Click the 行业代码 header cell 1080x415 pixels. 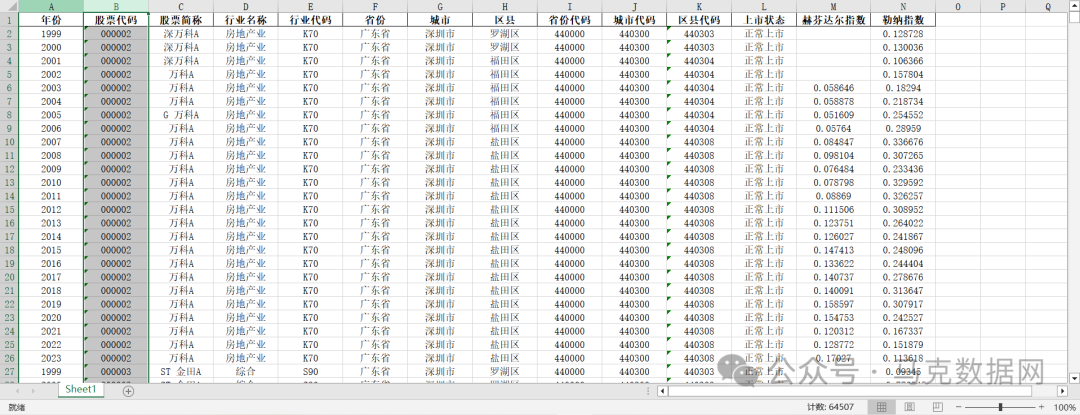(311, 19)
